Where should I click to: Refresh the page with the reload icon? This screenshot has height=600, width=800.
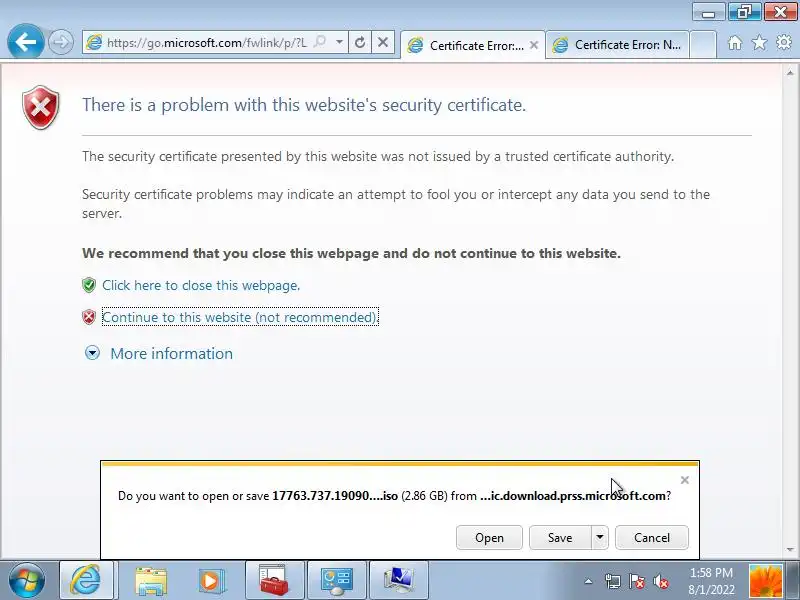pyautogui.click(x=360, y=42)
